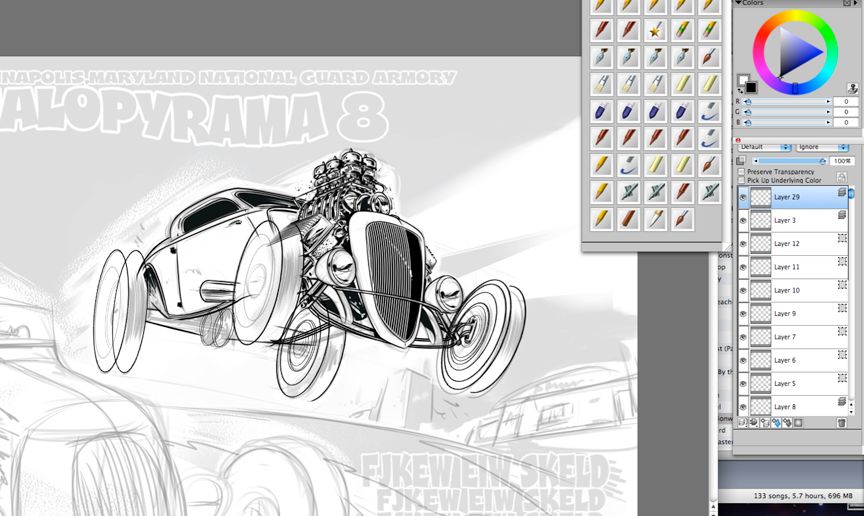864x516 pixels.
Task: Hide Layer 29 using its eye icon
Action: point(743,197)
